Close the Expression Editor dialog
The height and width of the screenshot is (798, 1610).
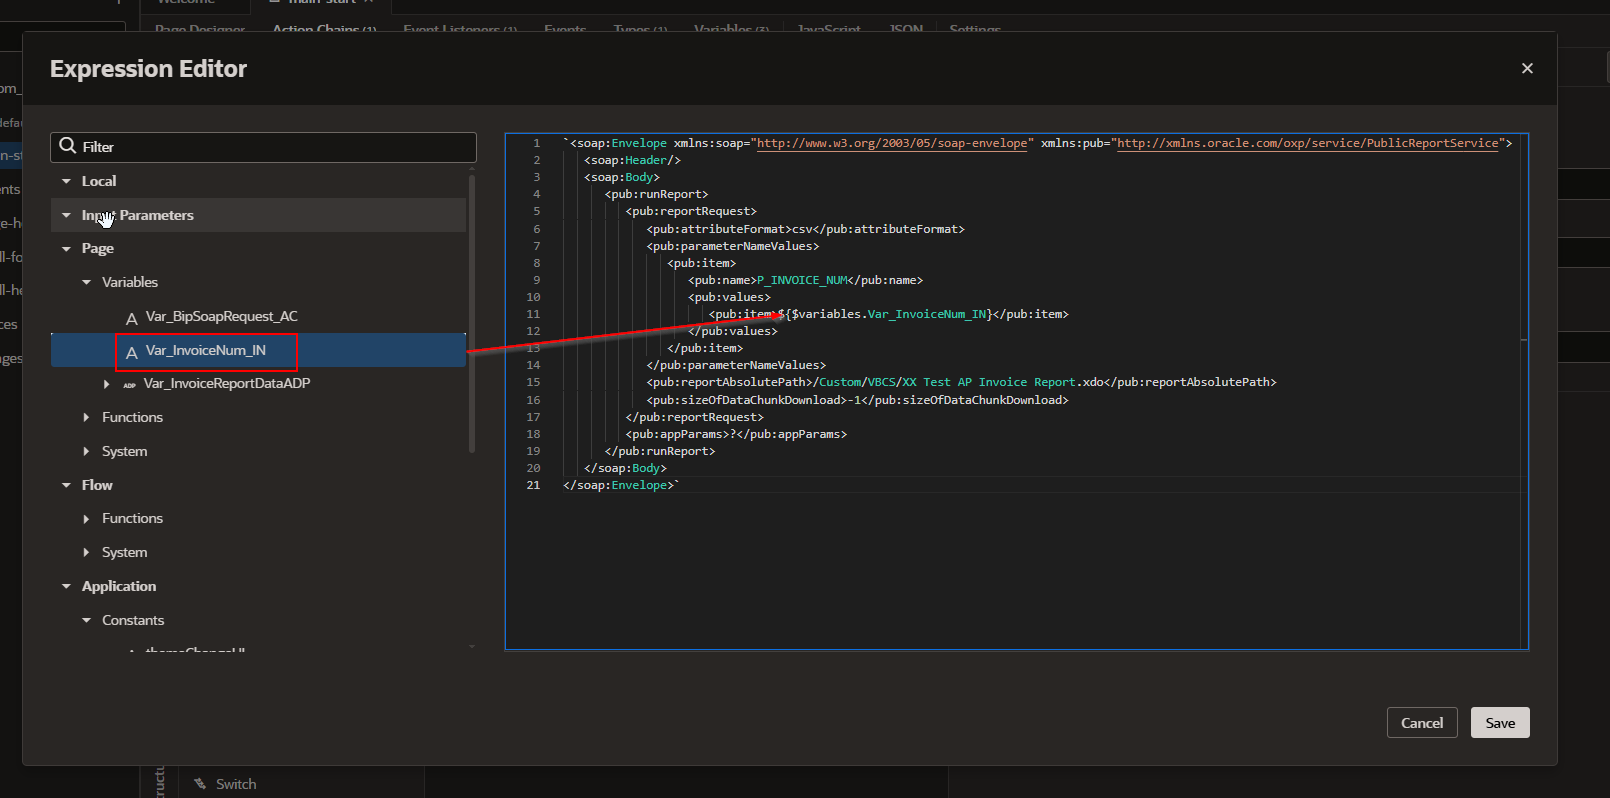[x=1527, y=68]
